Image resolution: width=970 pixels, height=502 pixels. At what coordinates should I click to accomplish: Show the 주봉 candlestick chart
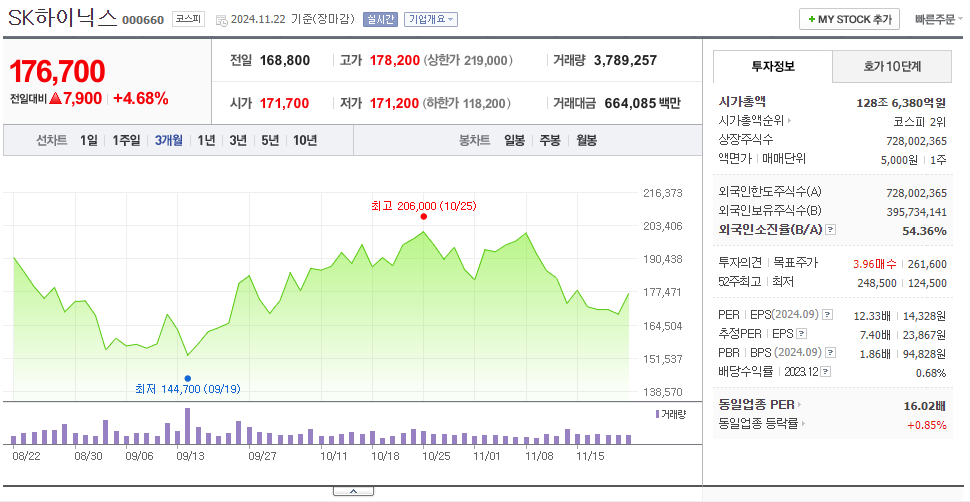pyautogui.click(x=550, y=141)
